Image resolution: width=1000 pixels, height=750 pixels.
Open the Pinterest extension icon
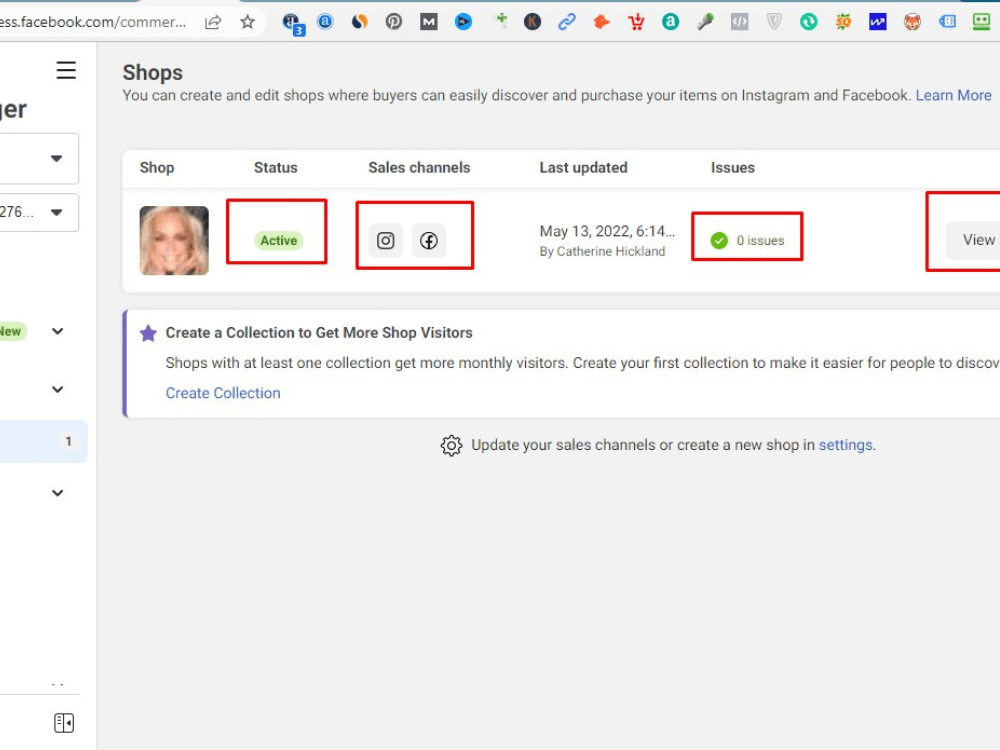394,22
